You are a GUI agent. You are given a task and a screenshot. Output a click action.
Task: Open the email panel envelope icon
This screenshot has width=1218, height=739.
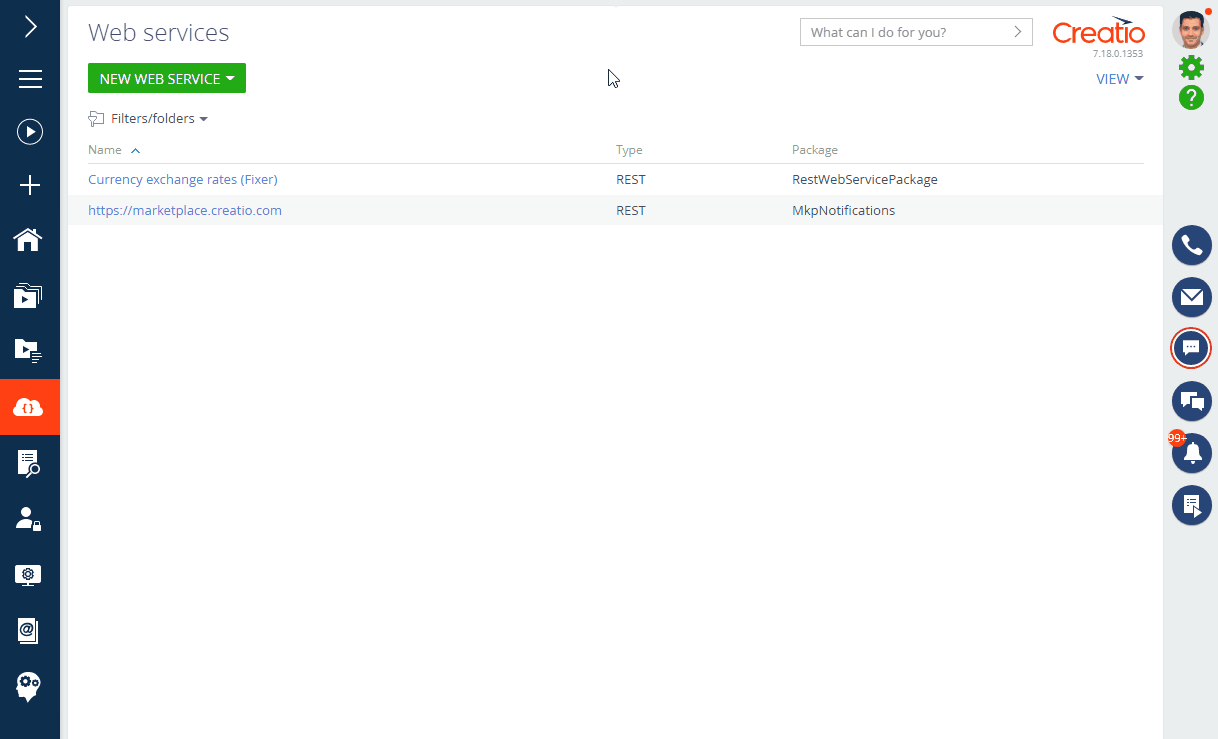tap(1191, 297)
